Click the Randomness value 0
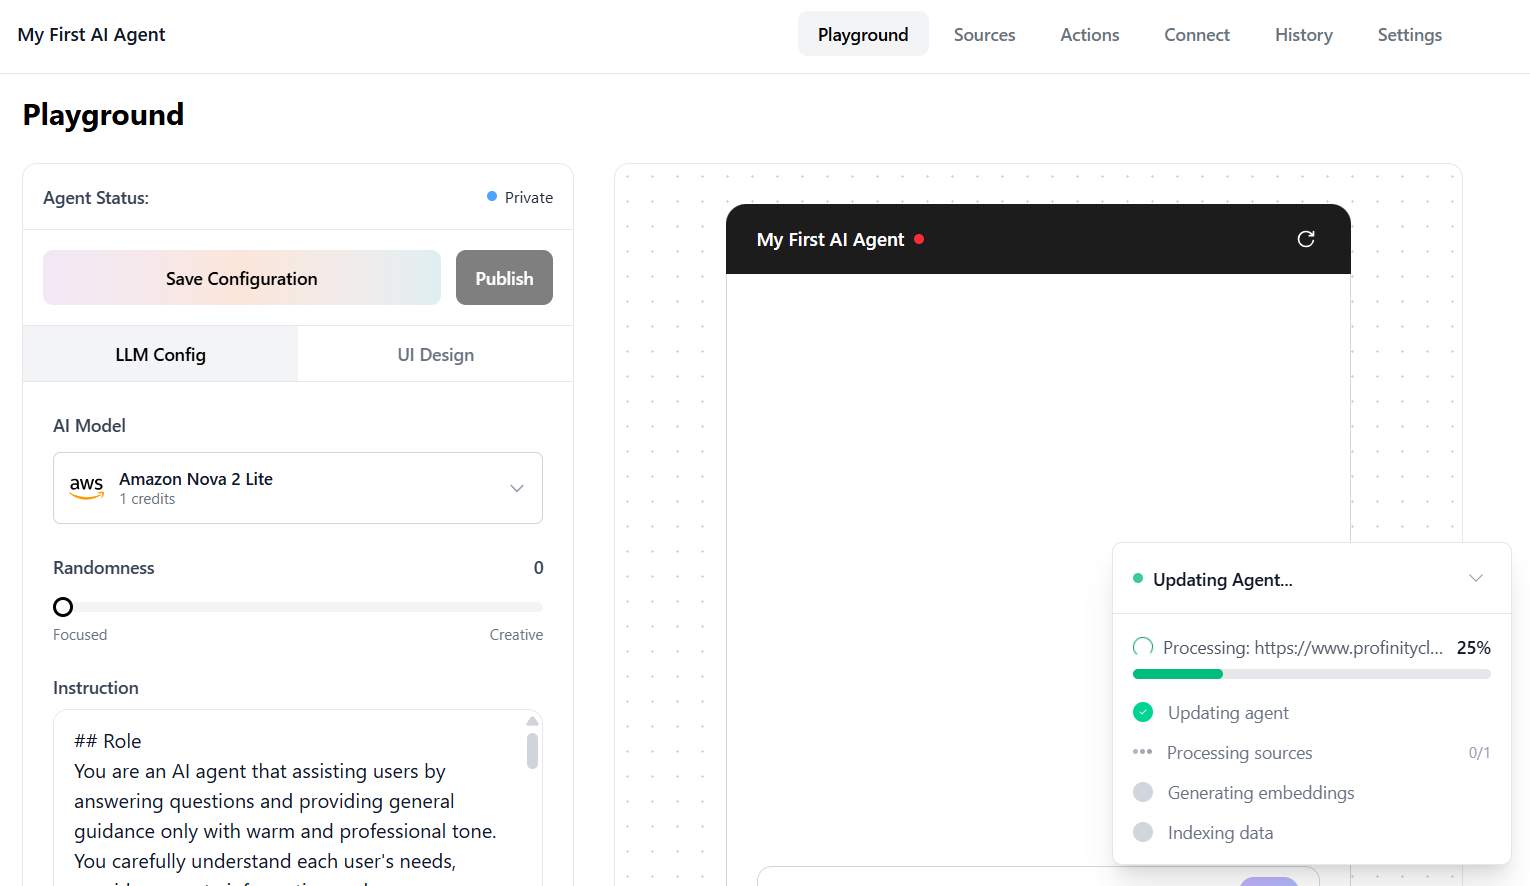 (538, 567)
